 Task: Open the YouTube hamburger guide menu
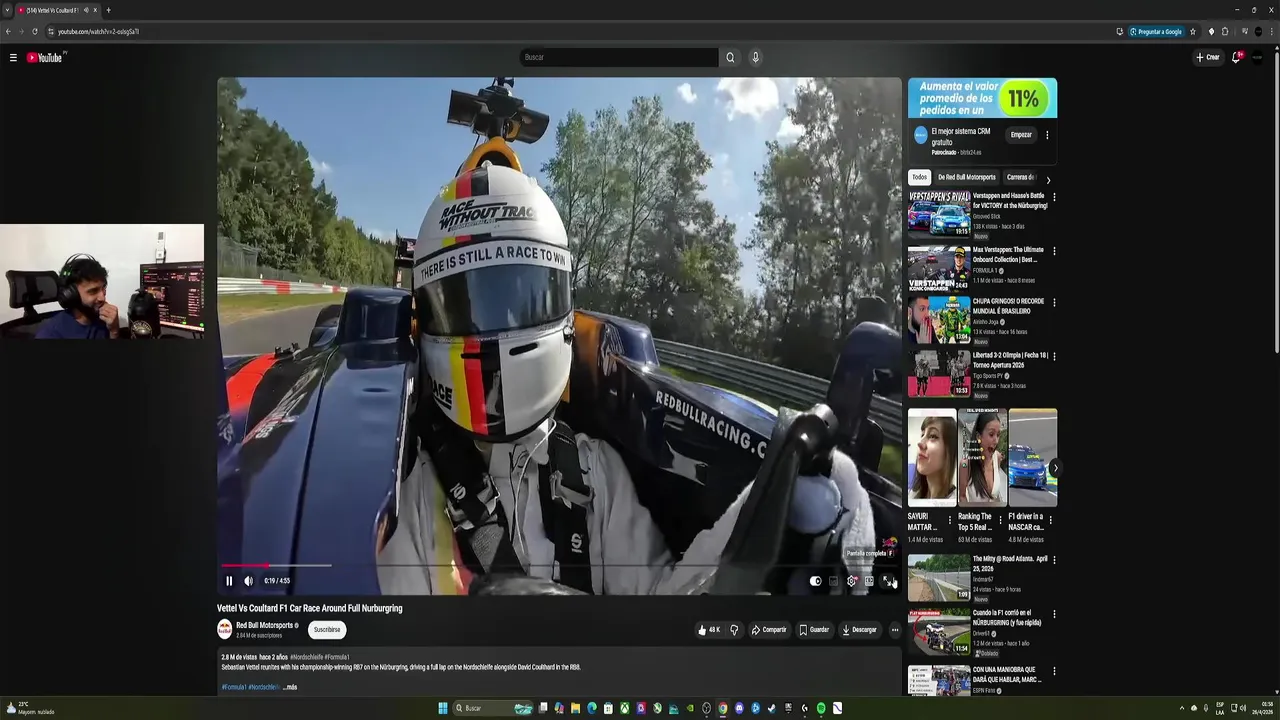(13, 57)
